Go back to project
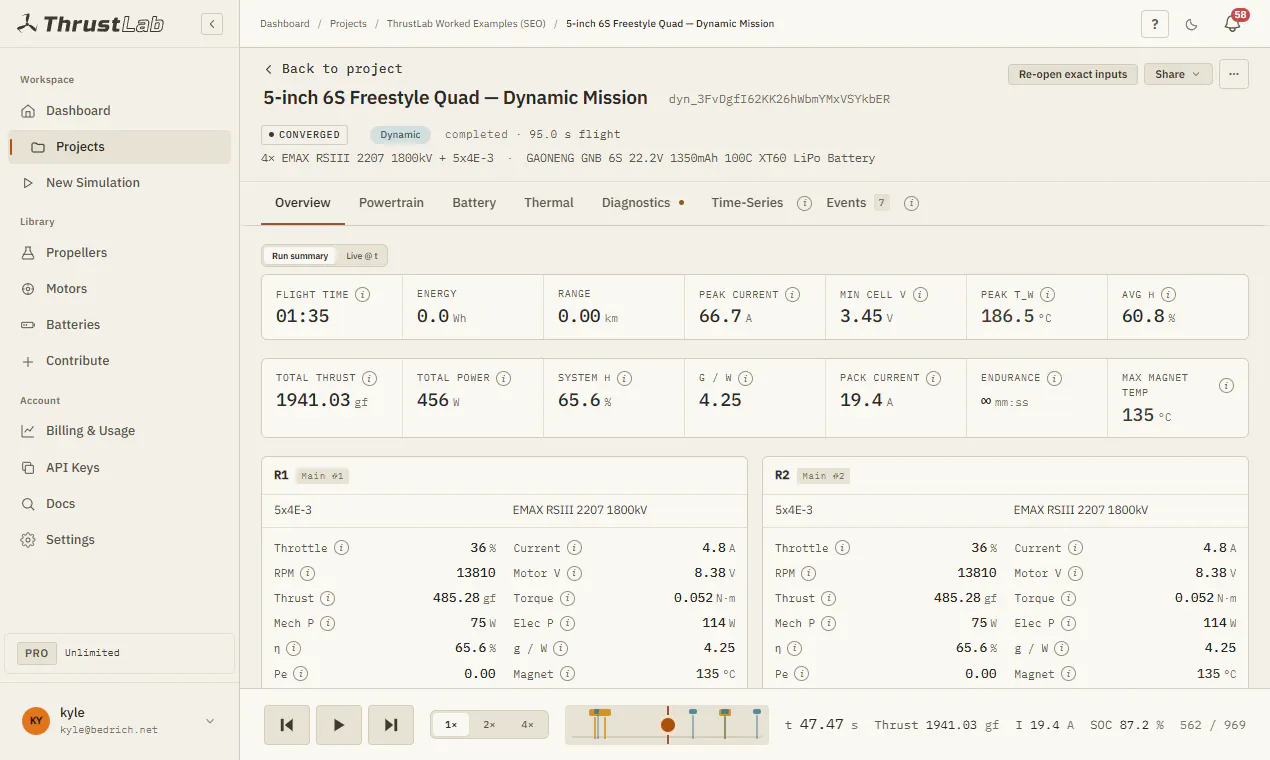 333,69
